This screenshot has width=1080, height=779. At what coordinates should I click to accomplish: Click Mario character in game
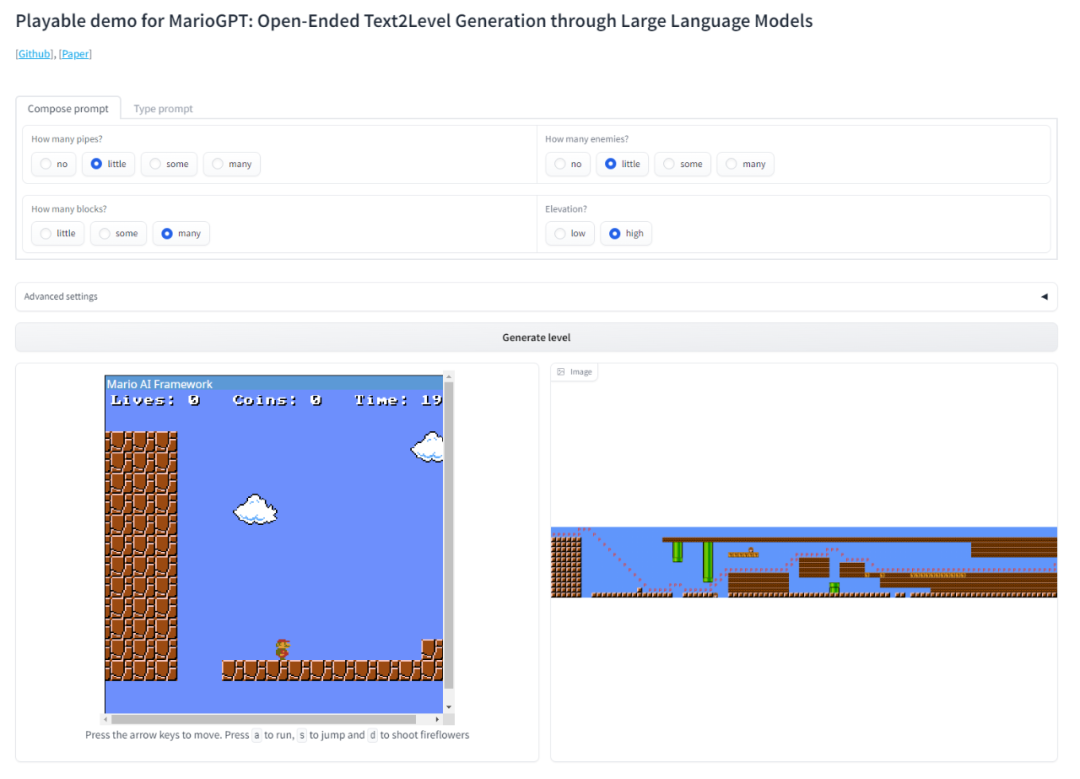coord(282,649)
